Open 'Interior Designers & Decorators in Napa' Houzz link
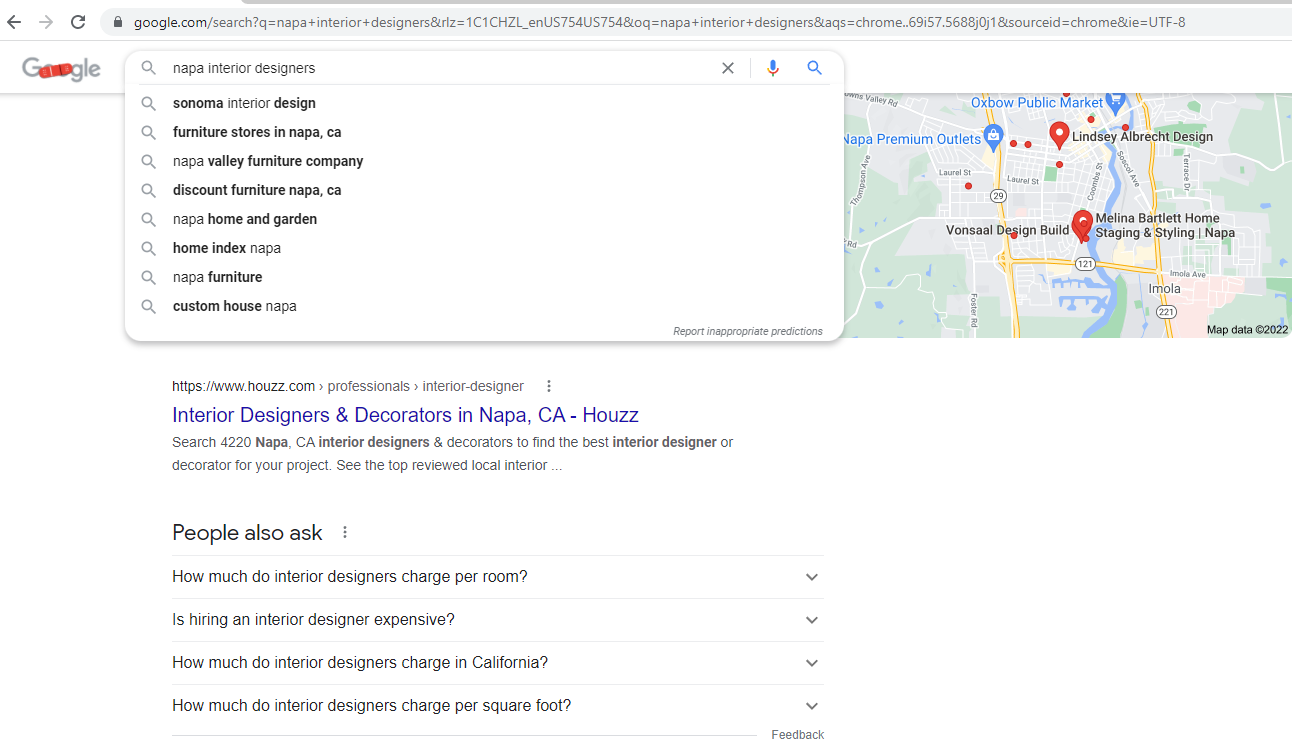Viewport: 1292px width, 751px height. (405, 415)
